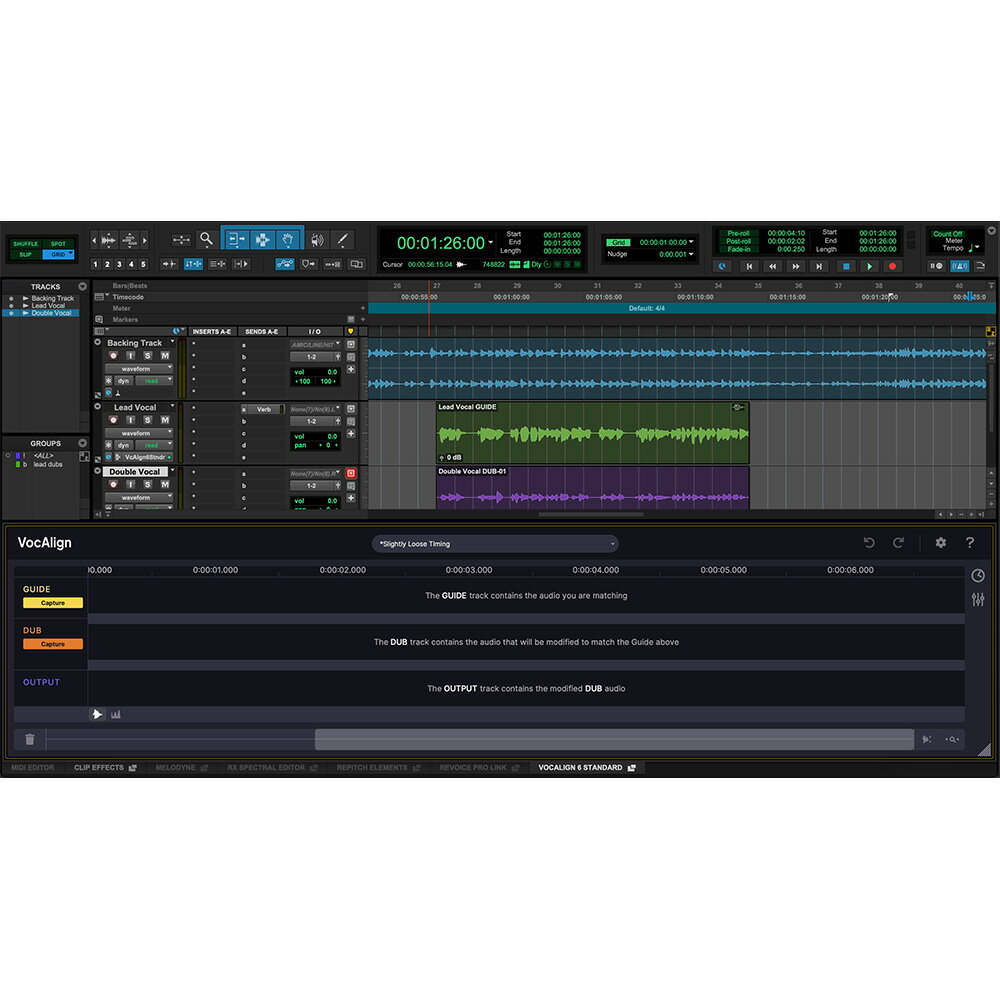The width and height of the screenshot is (1000, 1000).
Task: Select the Grabber hand tool
Action: point(290,240)
